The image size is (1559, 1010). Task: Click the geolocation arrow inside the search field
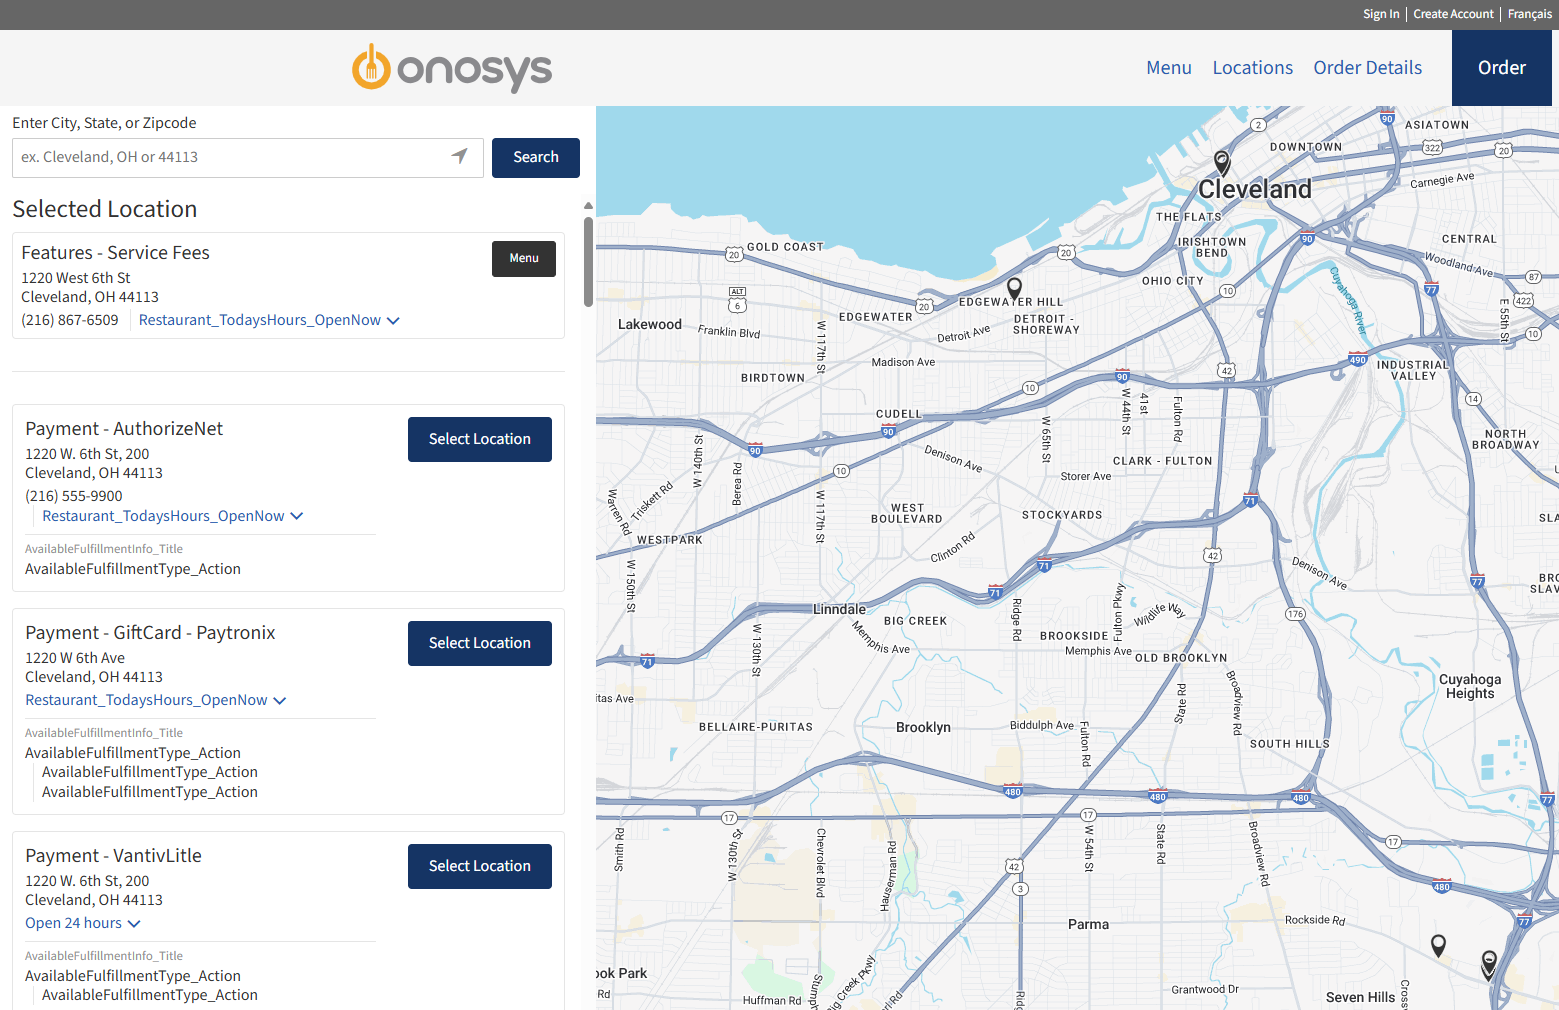tap(459, 156)
